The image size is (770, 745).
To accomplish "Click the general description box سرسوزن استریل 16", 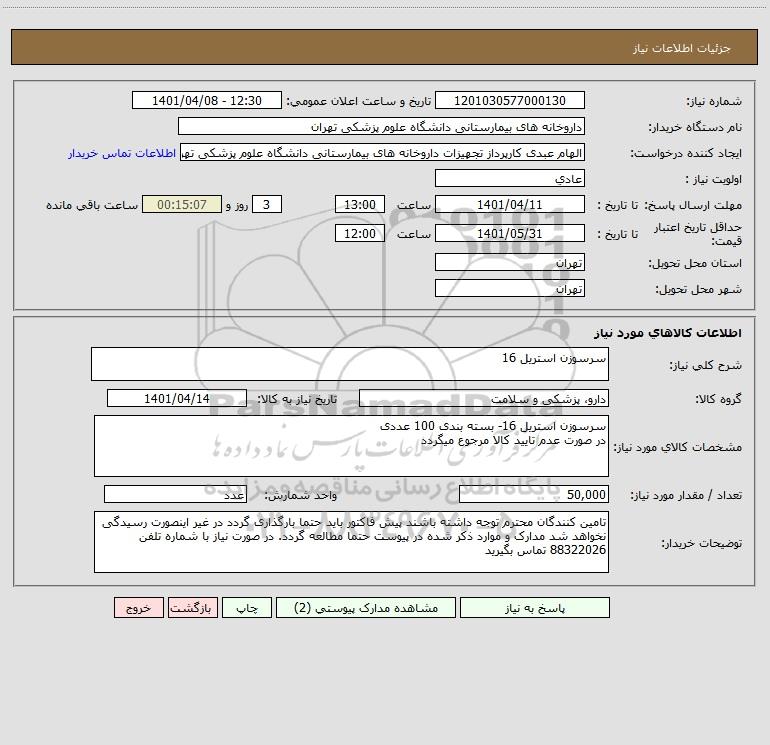I will [x=350, y=364].
